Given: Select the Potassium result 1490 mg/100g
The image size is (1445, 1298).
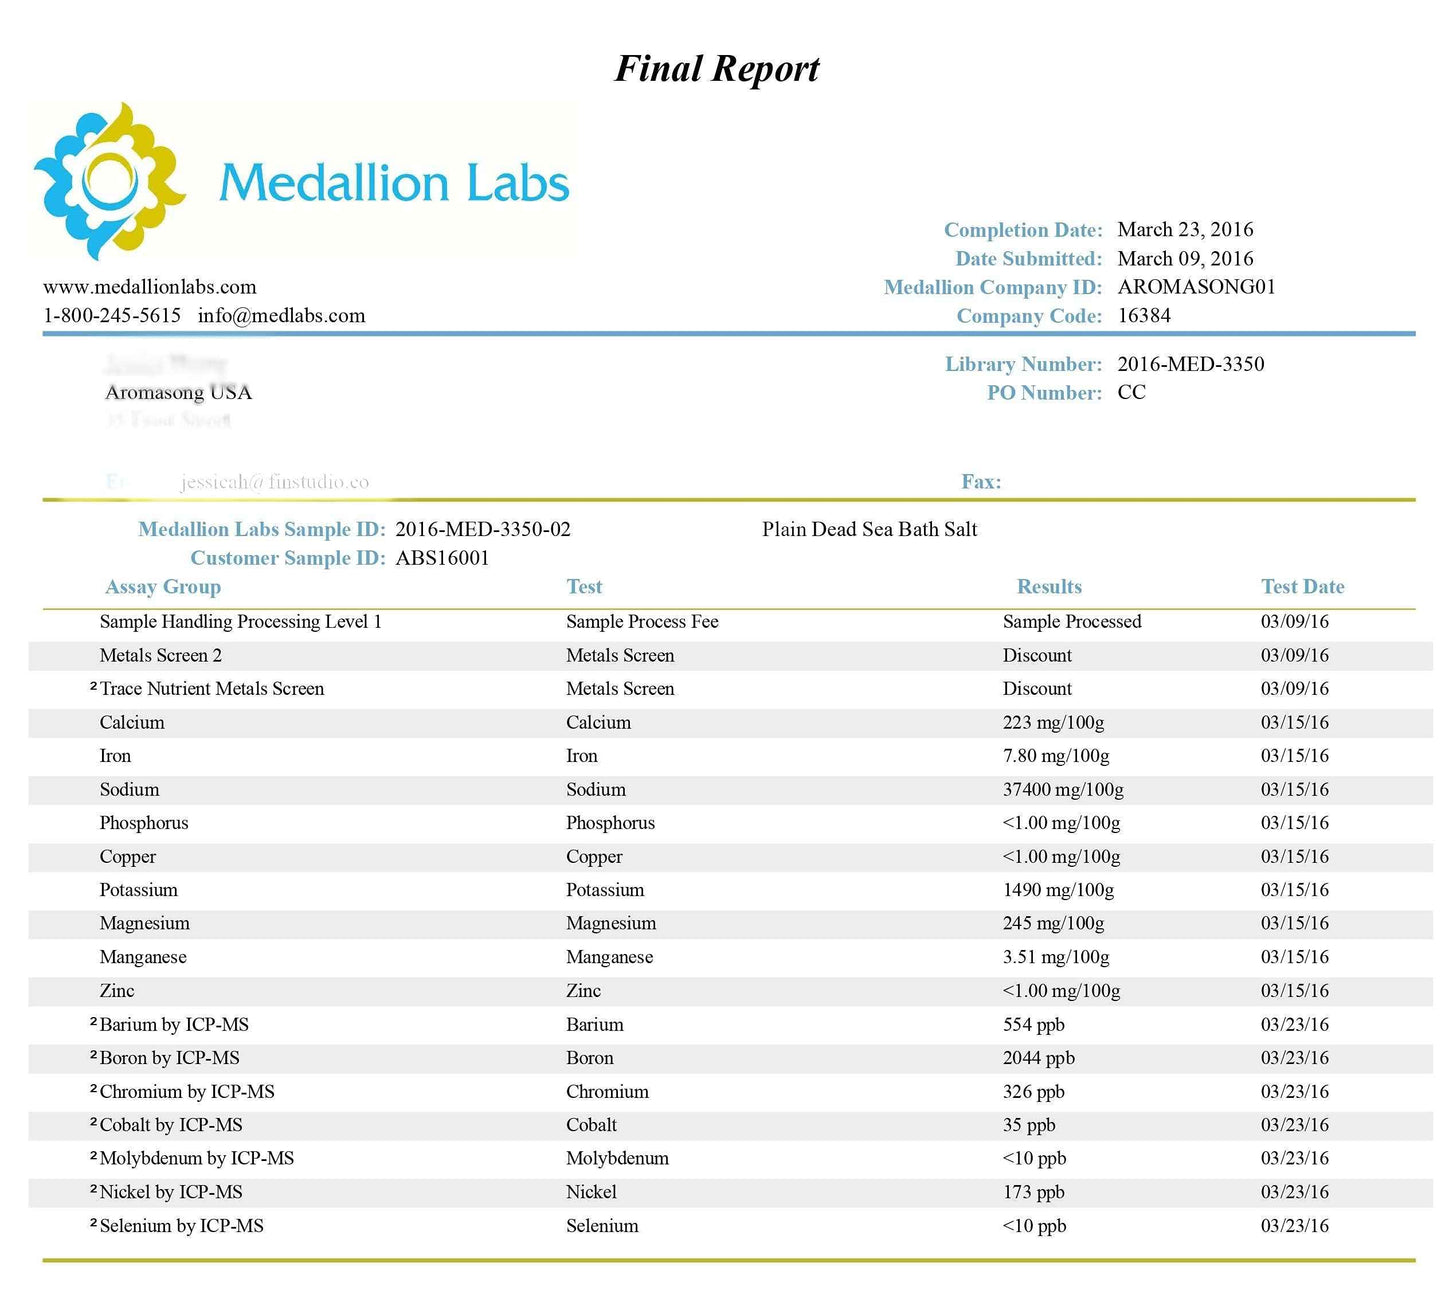Looking at the screenshot, I should click(x=1058, y=890).
